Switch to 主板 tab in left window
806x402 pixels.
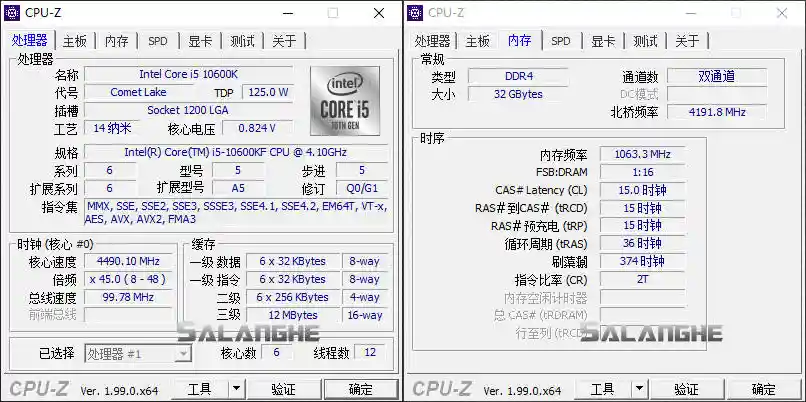coord(75,41)
